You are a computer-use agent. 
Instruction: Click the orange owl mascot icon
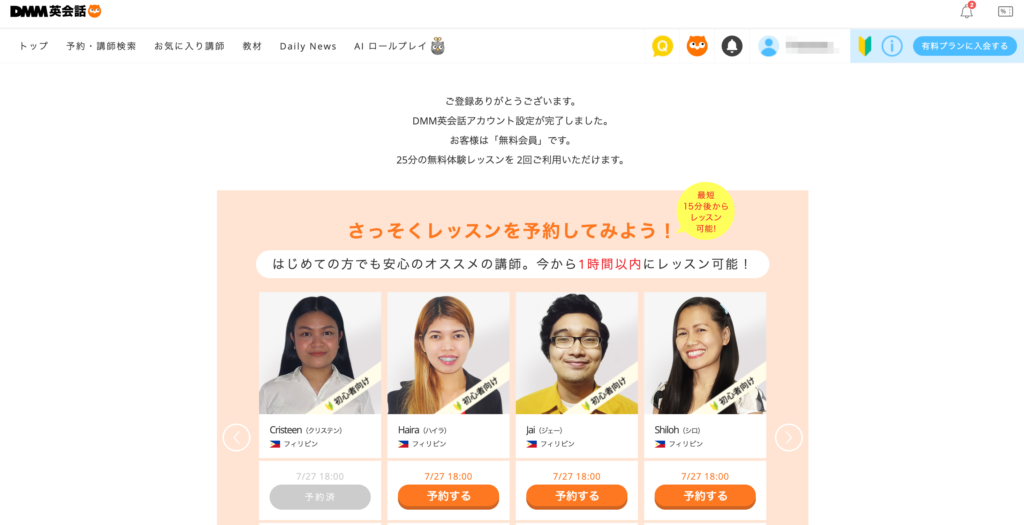[x=697, y=46]
